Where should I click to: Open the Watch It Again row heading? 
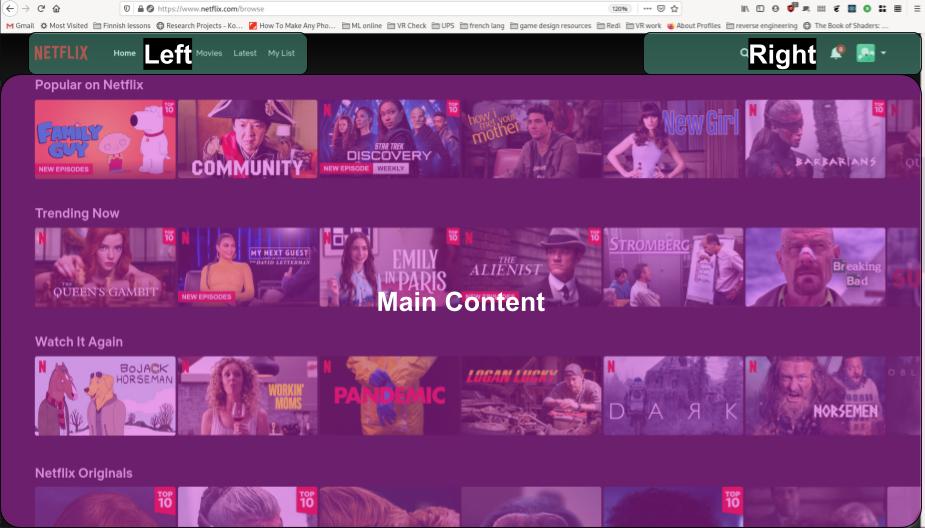tap(79, 342)
